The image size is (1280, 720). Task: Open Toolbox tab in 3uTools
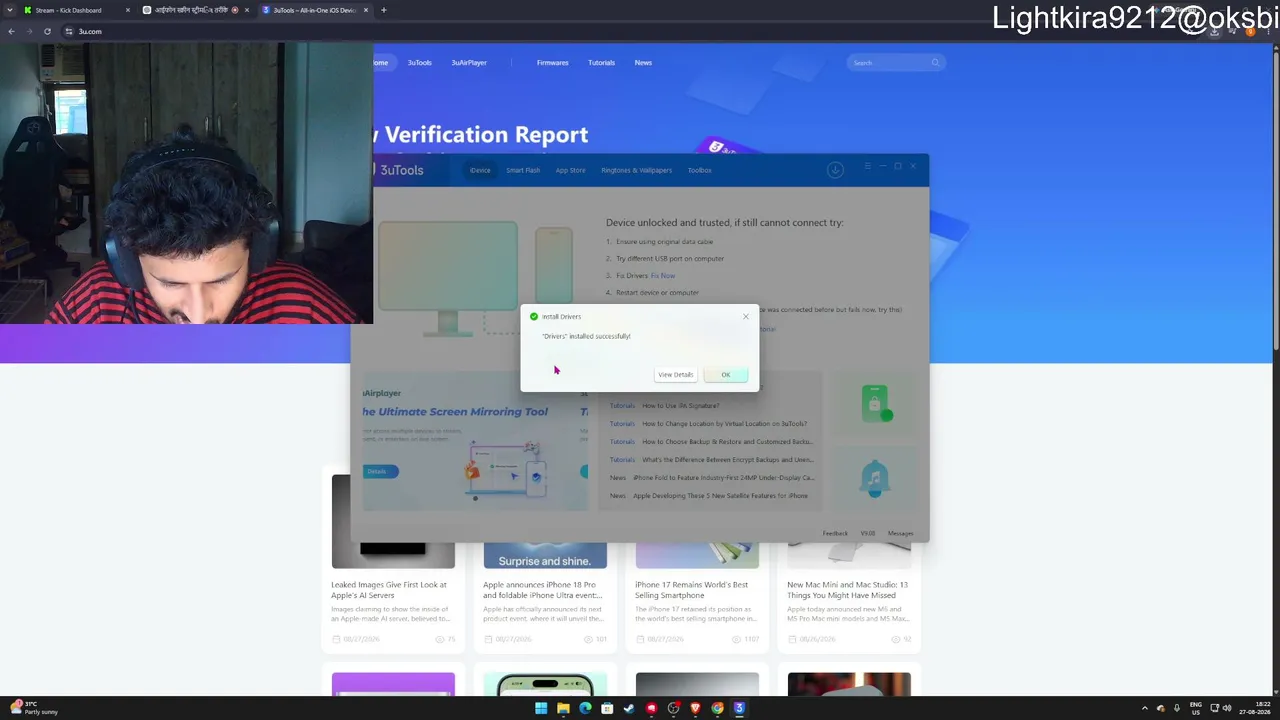point(699,170)
